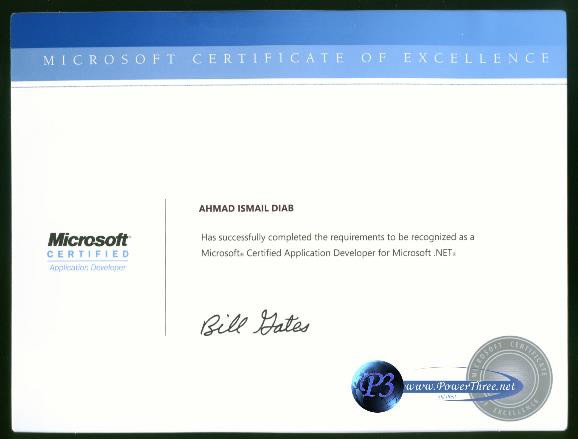Click the word EXCELLENCE in header banner

477,58
